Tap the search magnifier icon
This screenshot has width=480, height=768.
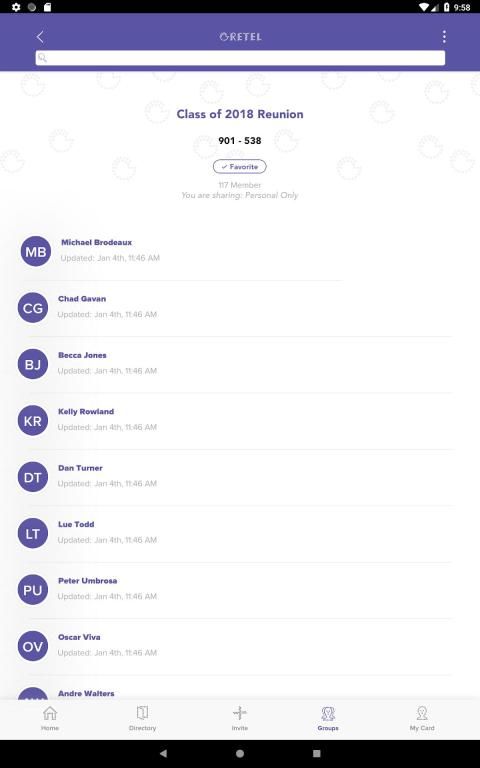coord(42,58)
